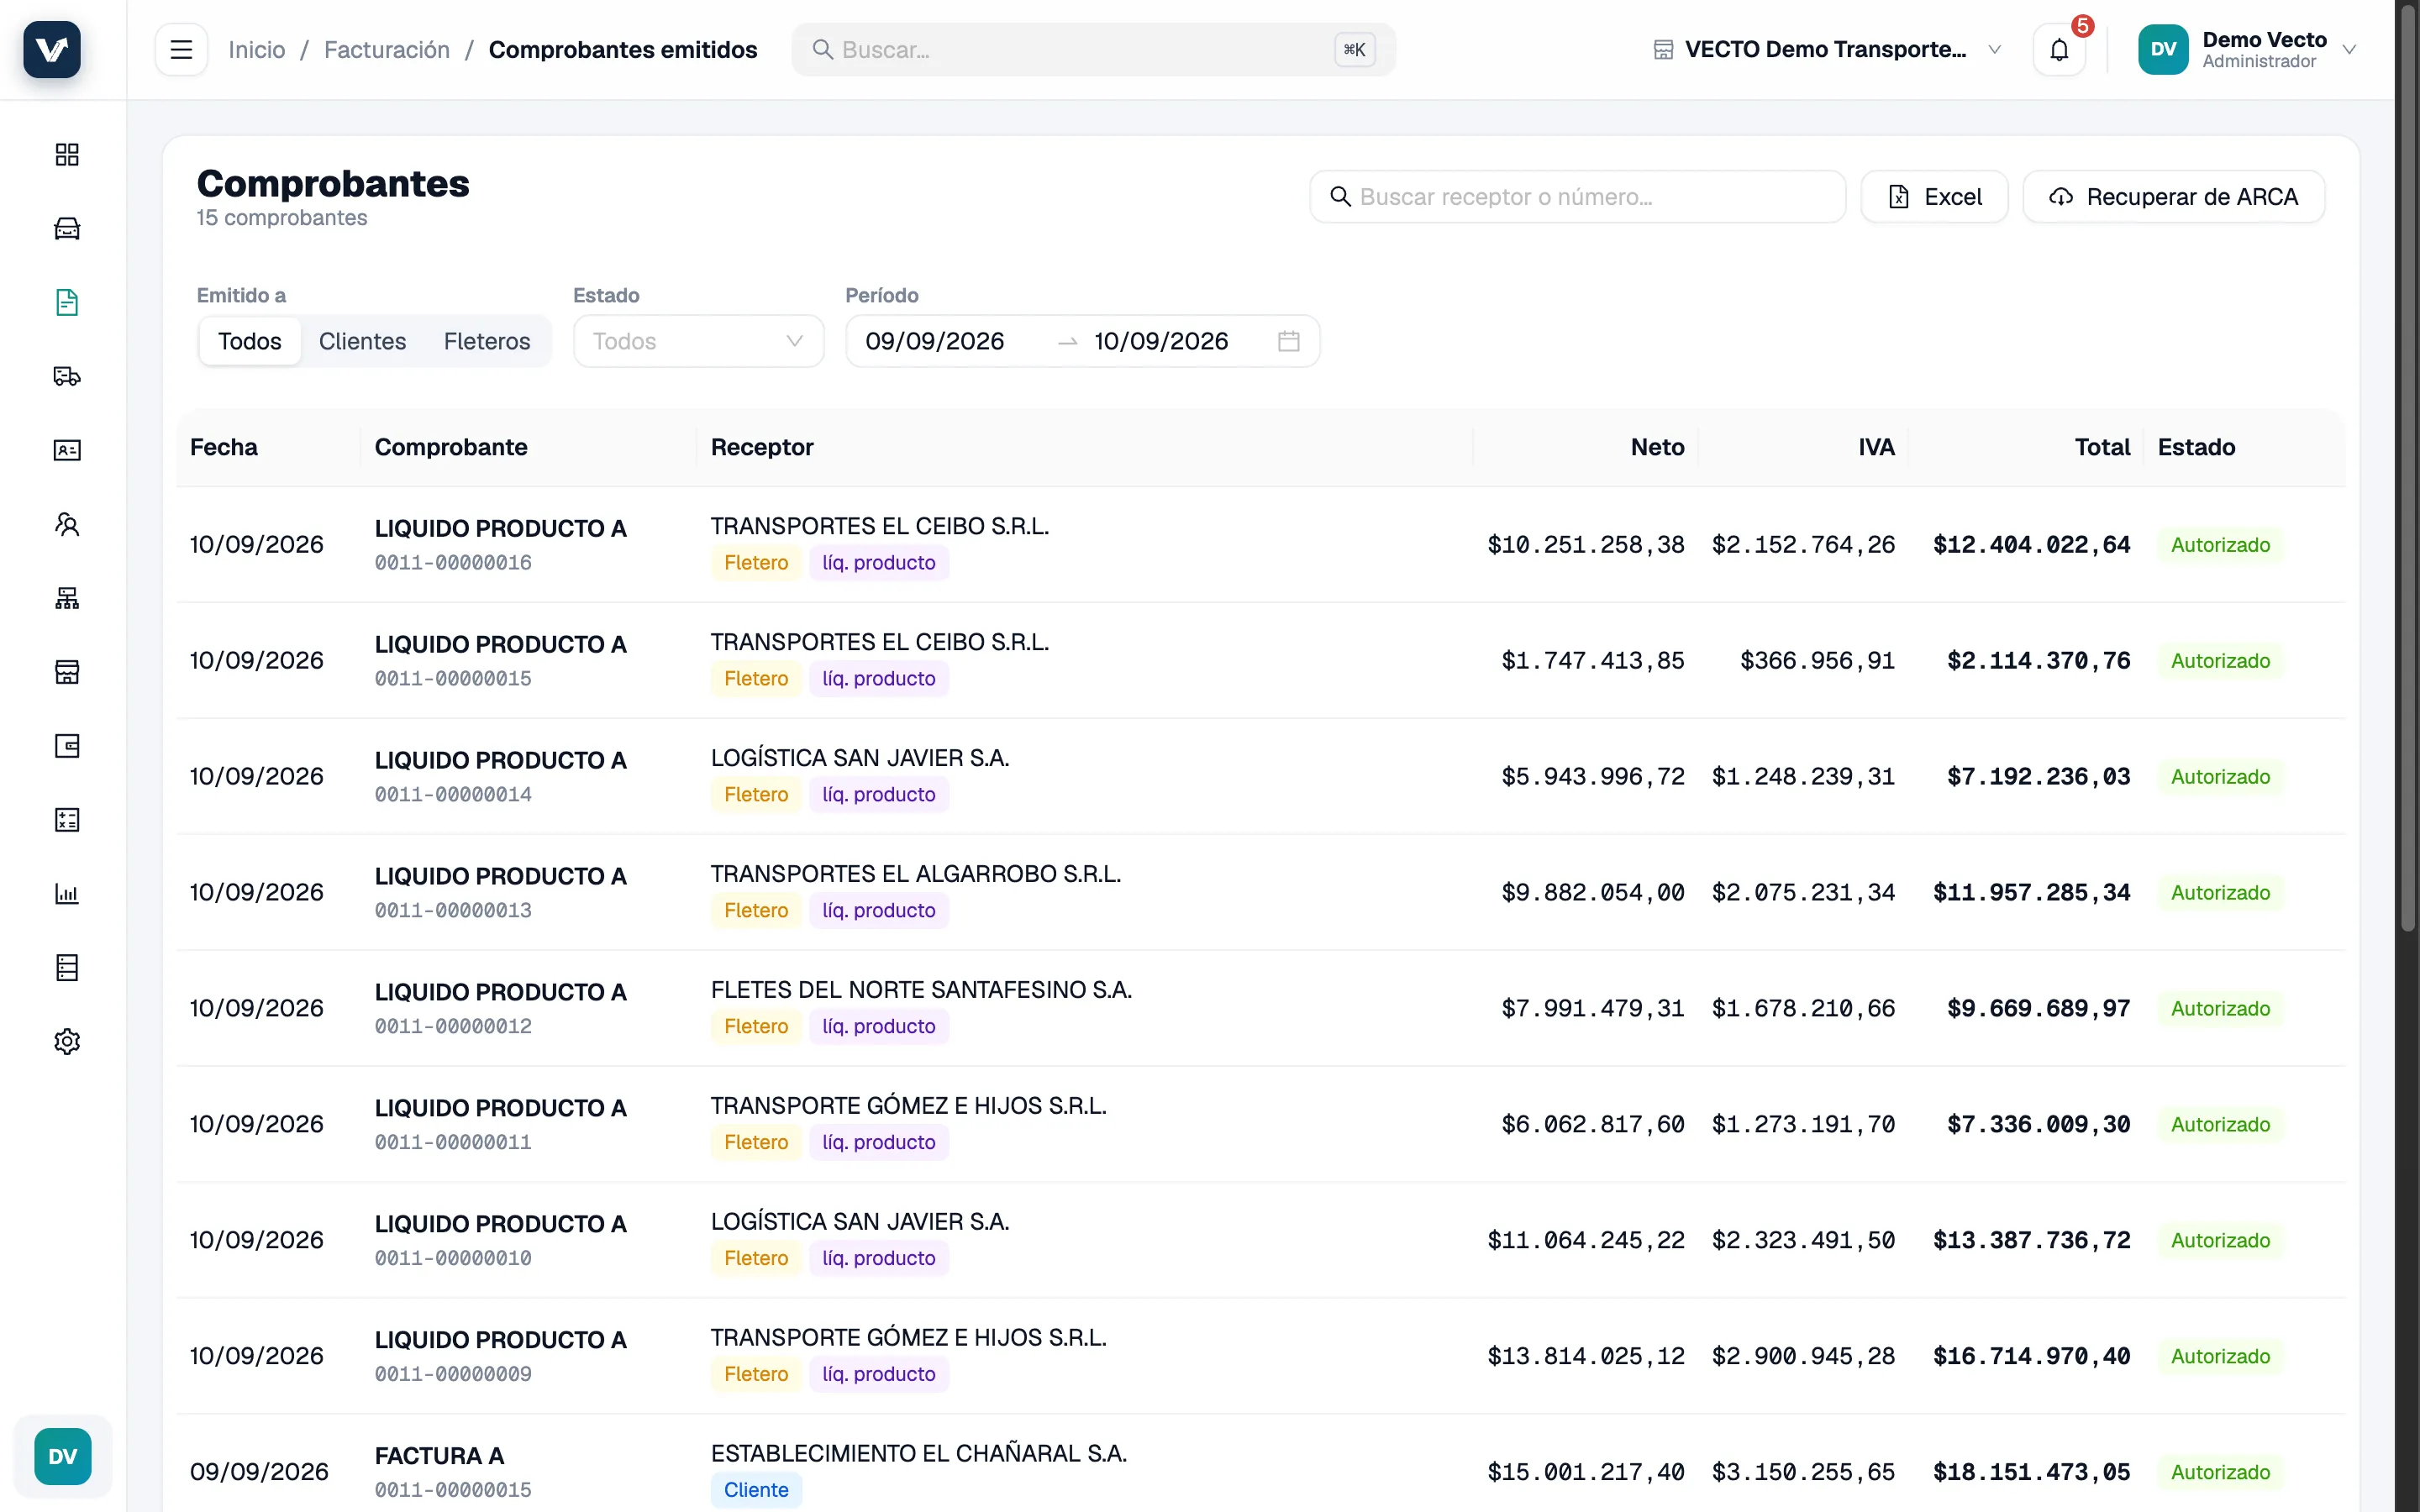2420x1512 pixels.
Task: Click TRANSPORTES EL ALGARROBO S.R.L. receptor
Action: pyautogui.click(x=916, y=873)
